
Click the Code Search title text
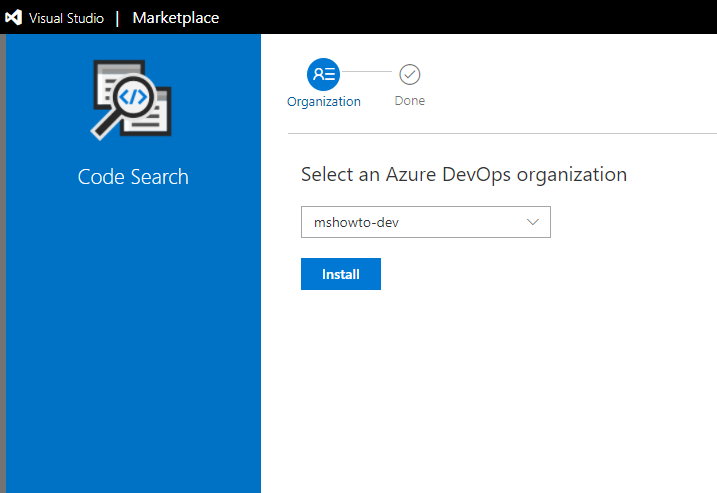click(133, 177)
